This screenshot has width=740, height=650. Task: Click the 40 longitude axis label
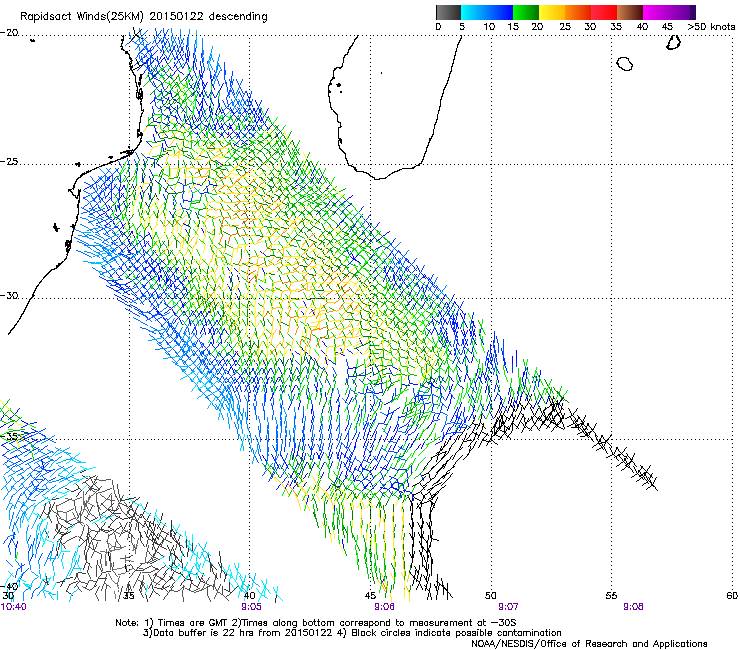[249, 596]
